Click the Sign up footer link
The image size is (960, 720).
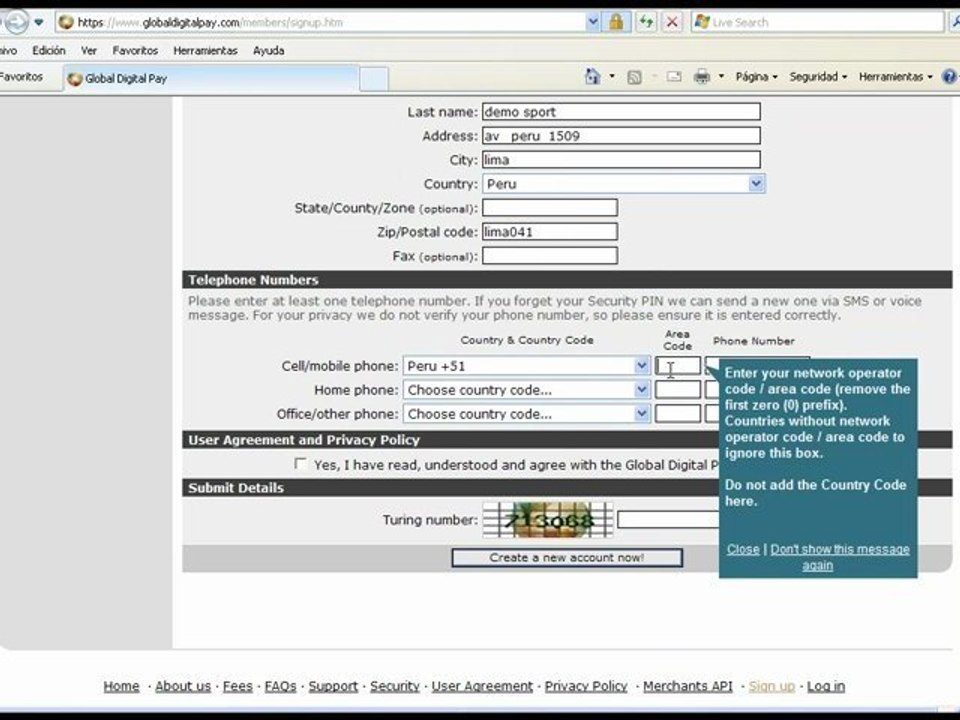point(771,686)
